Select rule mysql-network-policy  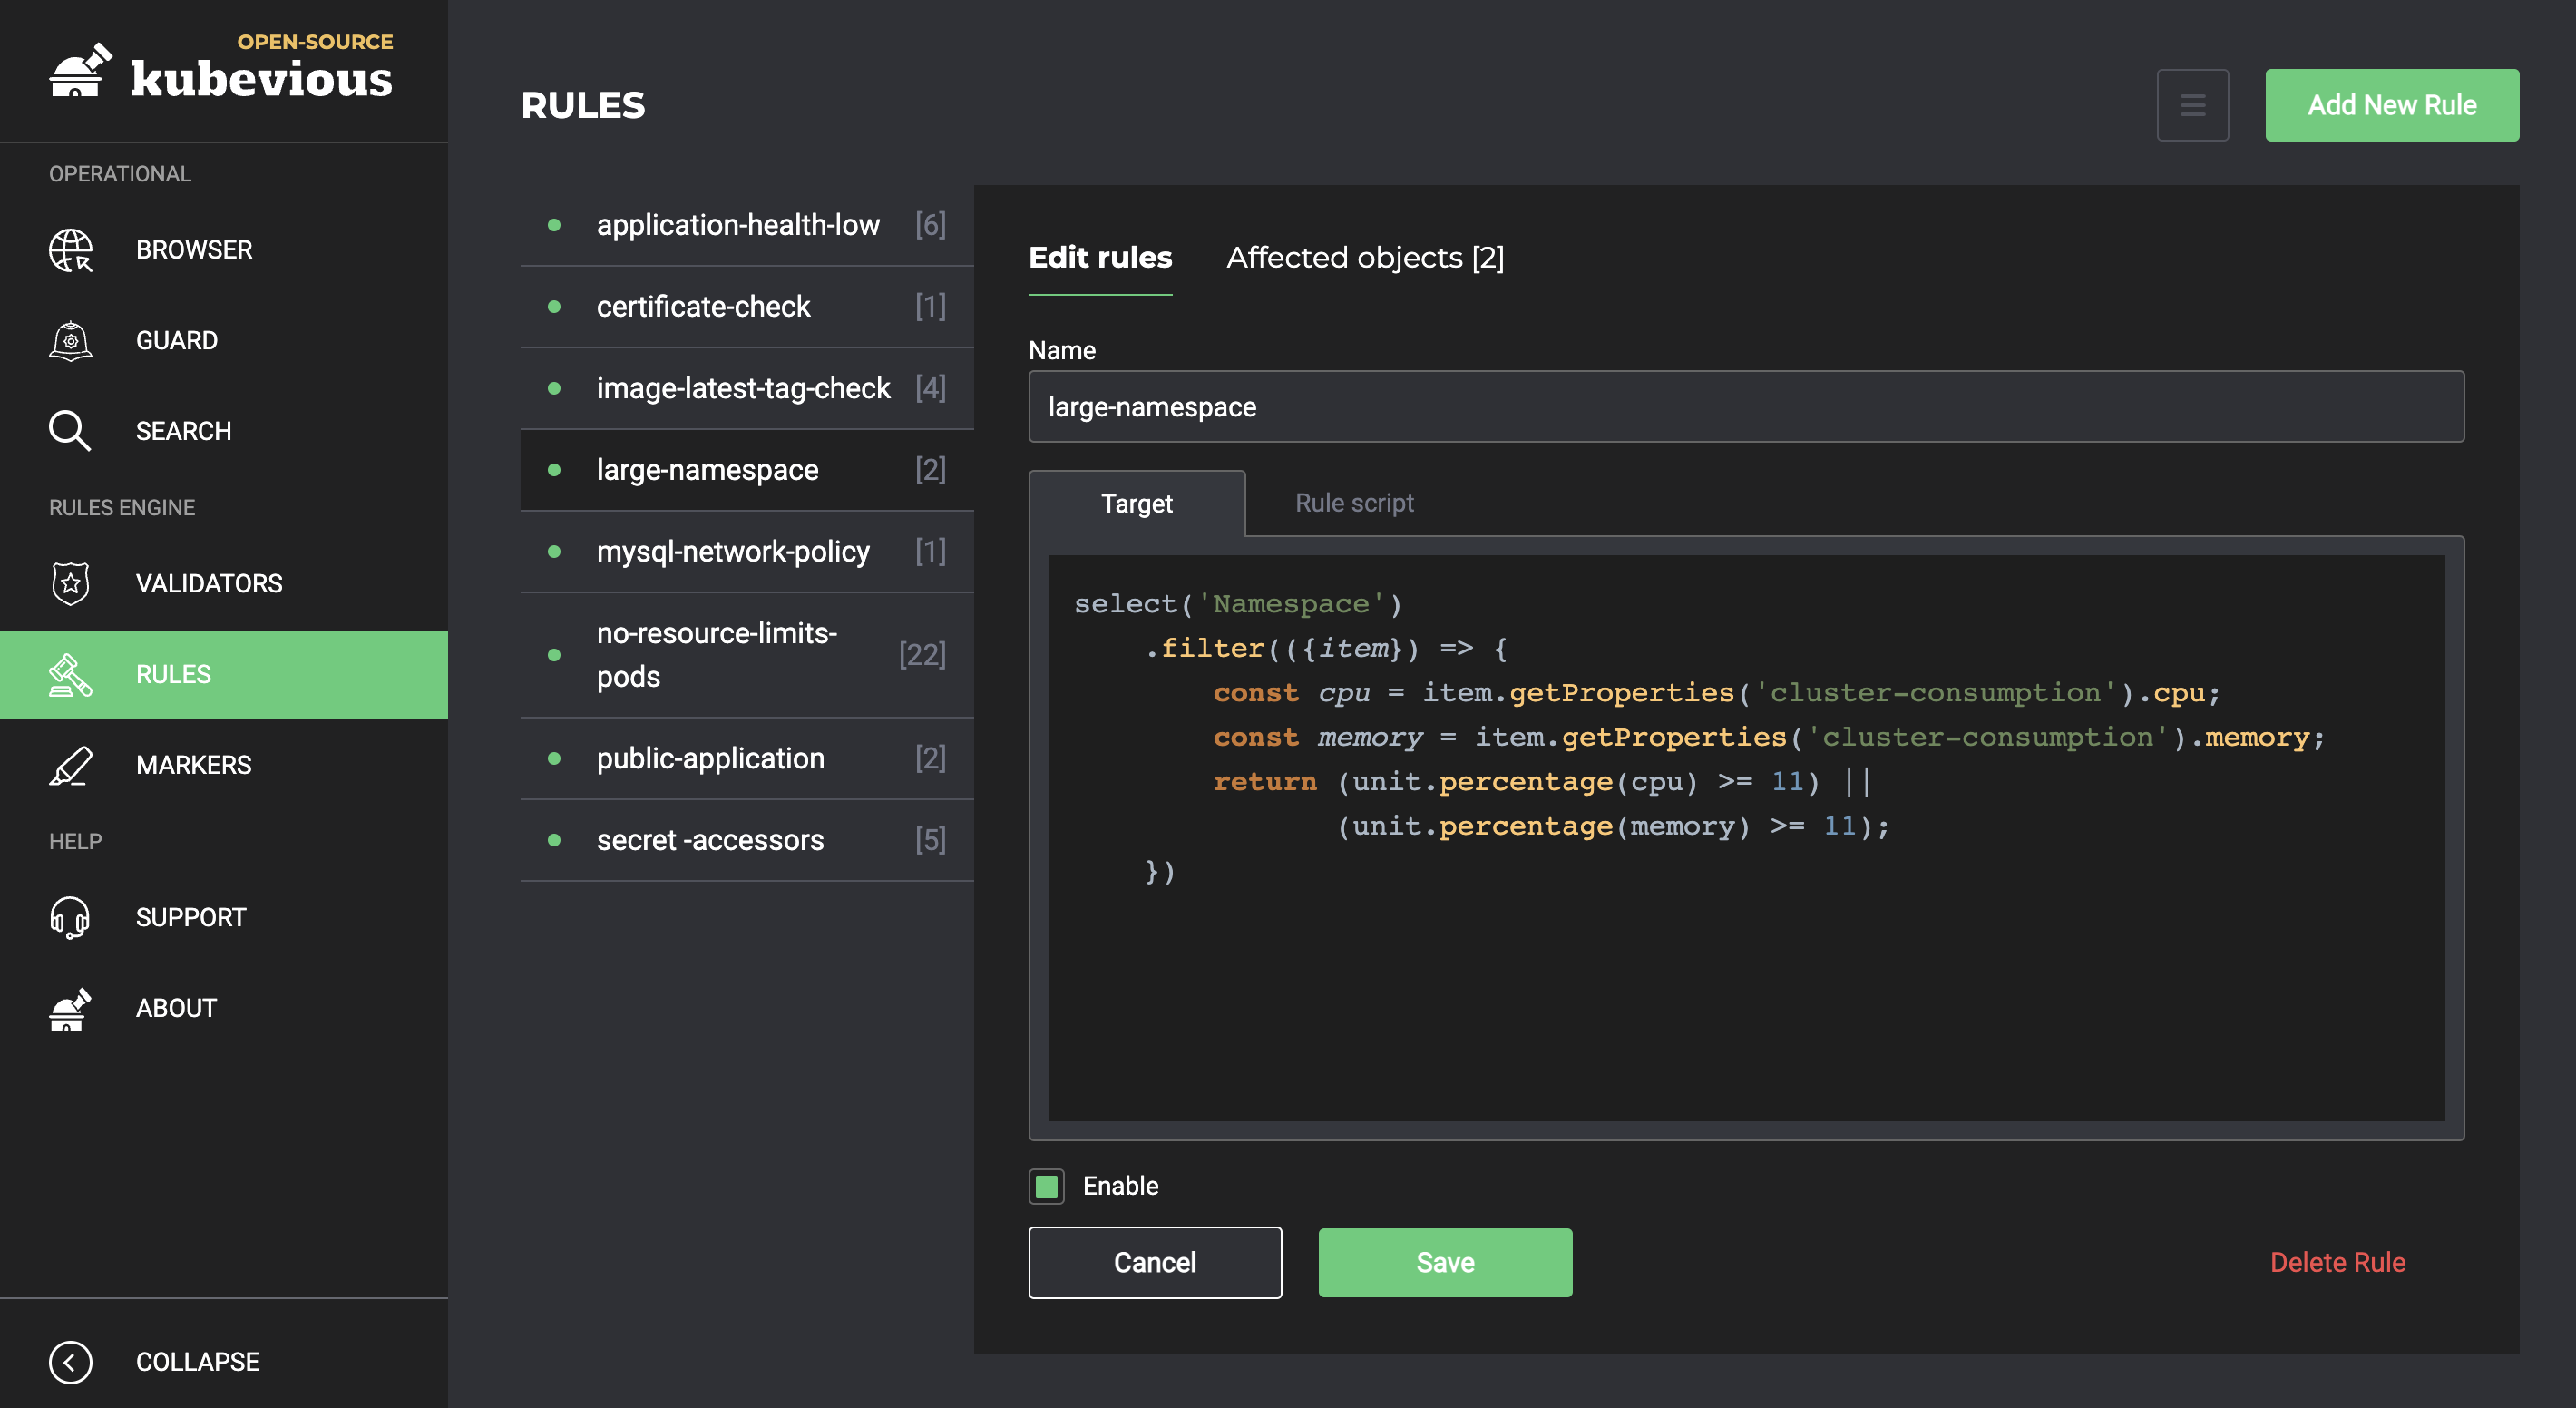tap(747, 552)
